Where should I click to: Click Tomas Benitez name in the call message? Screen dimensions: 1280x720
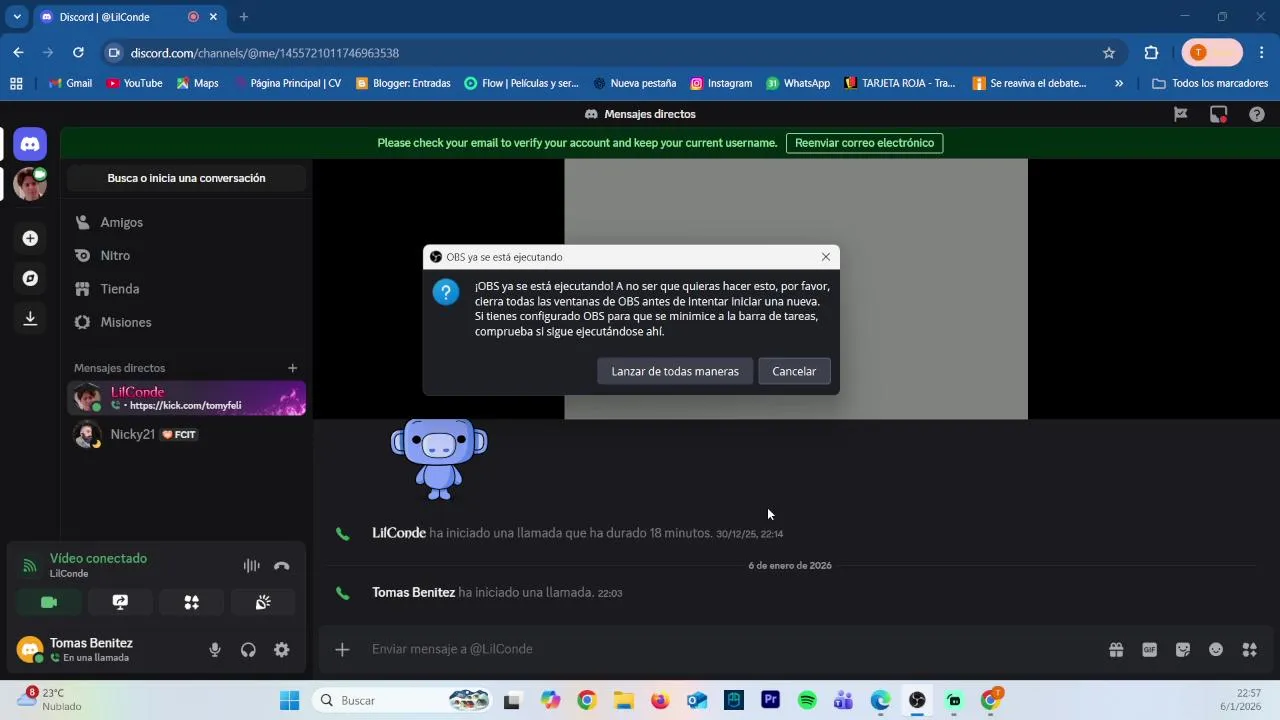413,592
